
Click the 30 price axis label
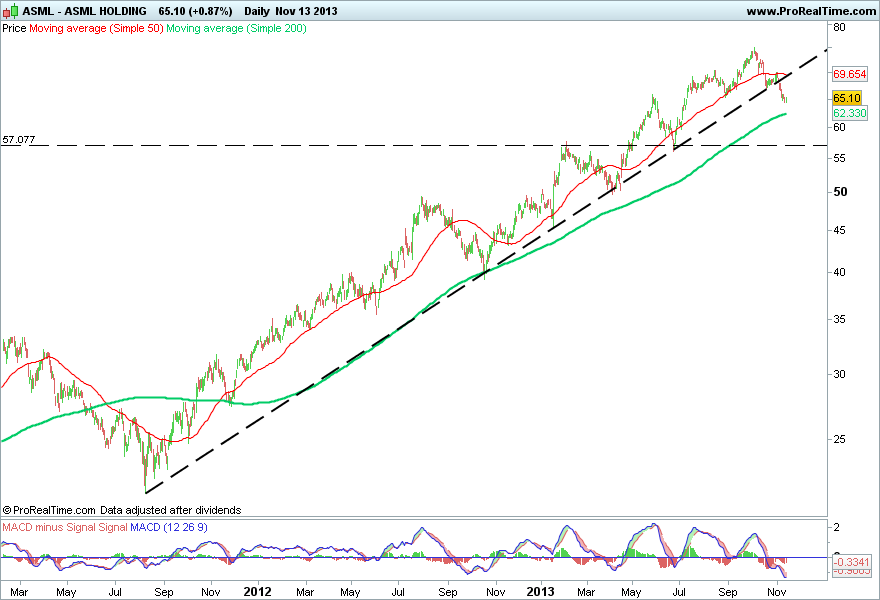[x=839, y=374]
